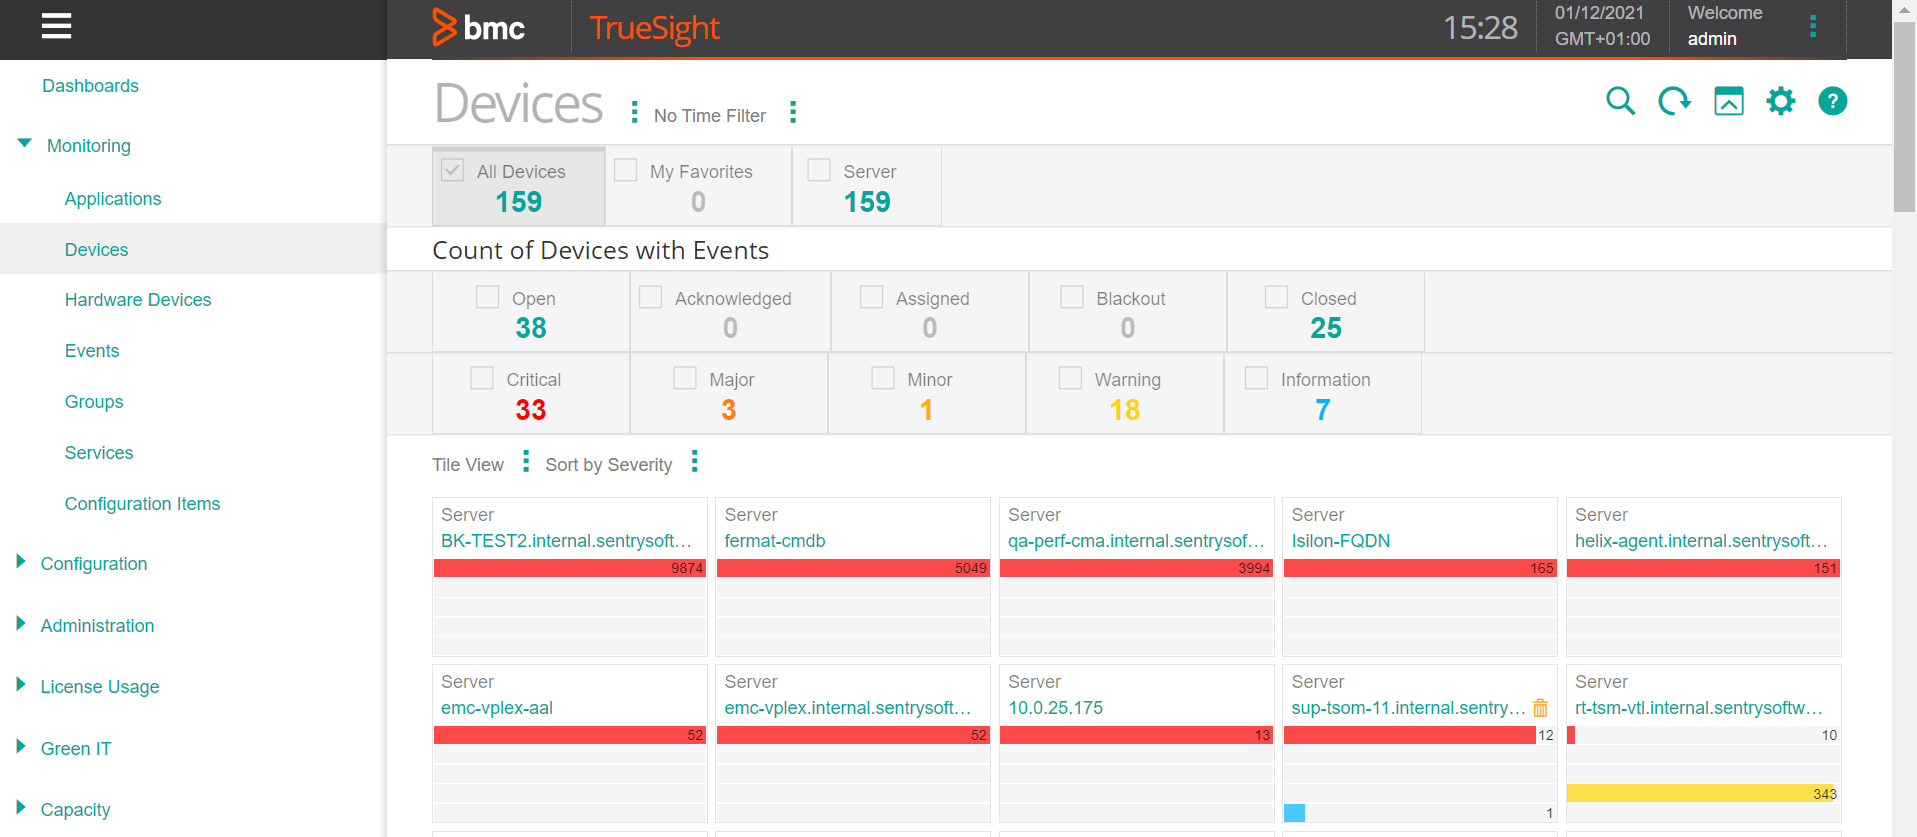Open Services in the sidebar
This screenshot has width=1917, height=837.
pyautogui.click(x=99, y=453)
